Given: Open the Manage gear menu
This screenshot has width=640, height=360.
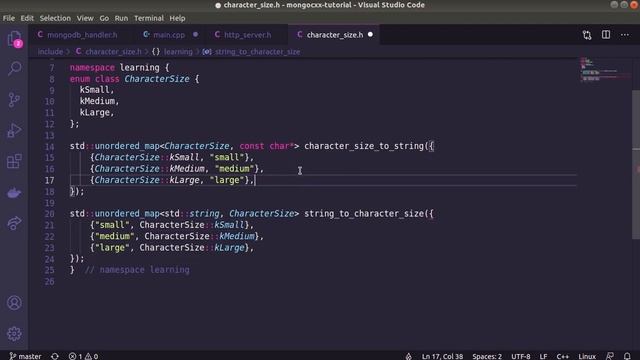Looking at the screenshot, I should tap(14, 334).
